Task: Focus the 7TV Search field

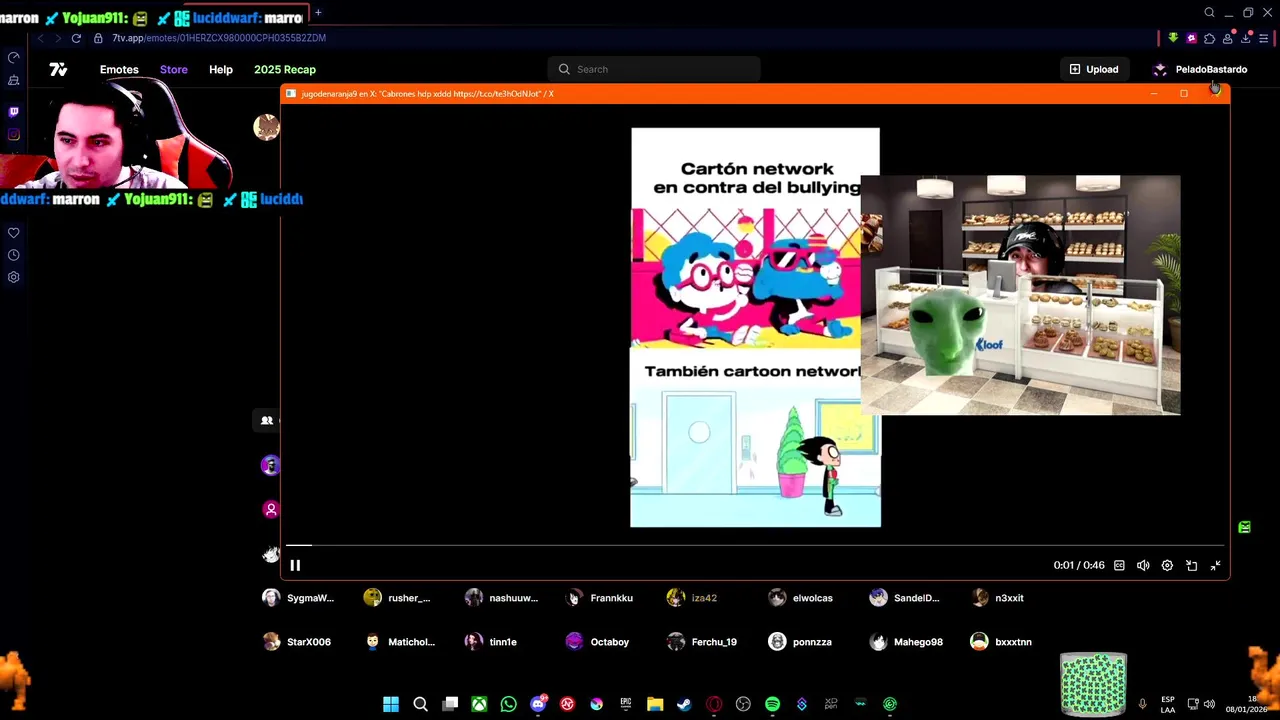Action: coord(654,69)
